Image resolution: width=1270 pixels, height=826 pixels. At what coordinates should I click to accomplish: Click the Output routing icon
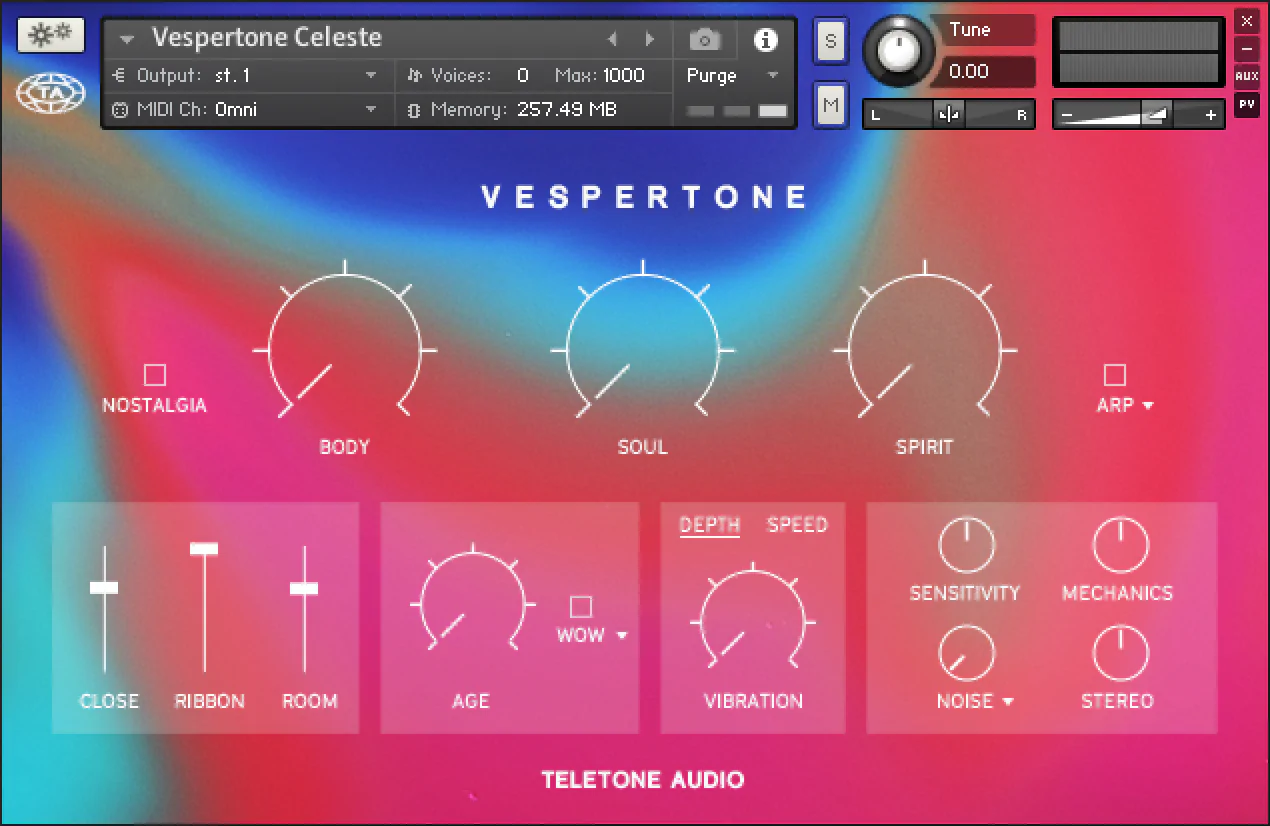point(120,75)
